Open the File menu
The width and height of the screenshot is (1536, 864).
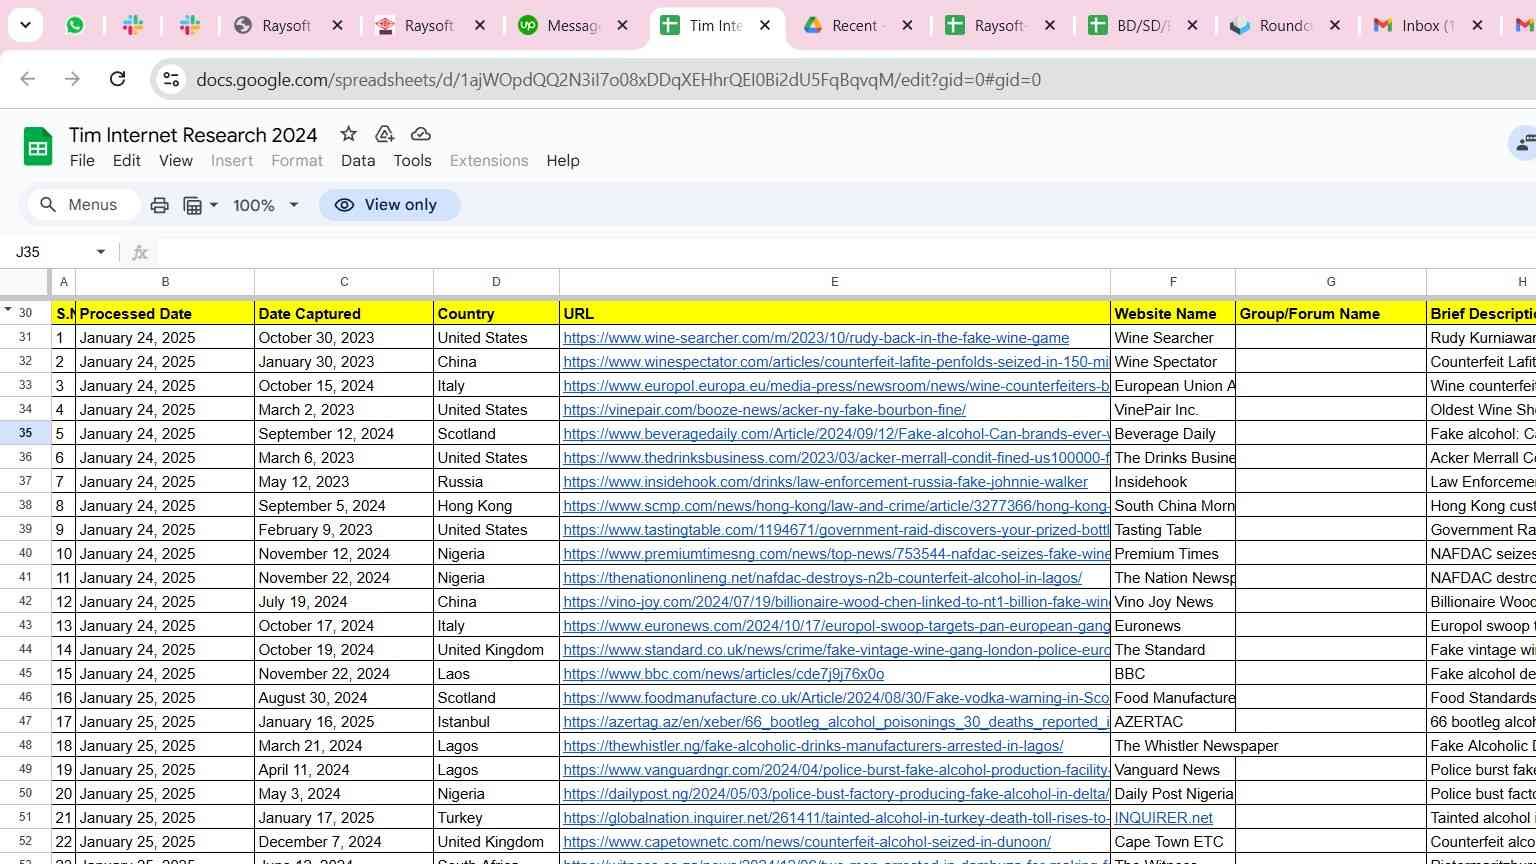coord(82,160)
